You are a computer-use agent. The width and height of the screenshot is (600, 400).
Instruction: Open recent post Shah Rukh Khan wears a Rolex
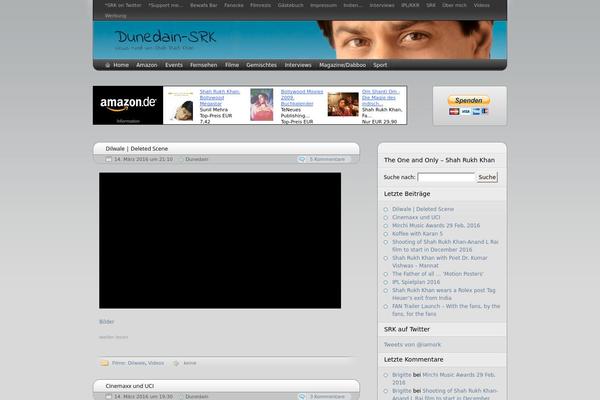(x=444, y=294)
